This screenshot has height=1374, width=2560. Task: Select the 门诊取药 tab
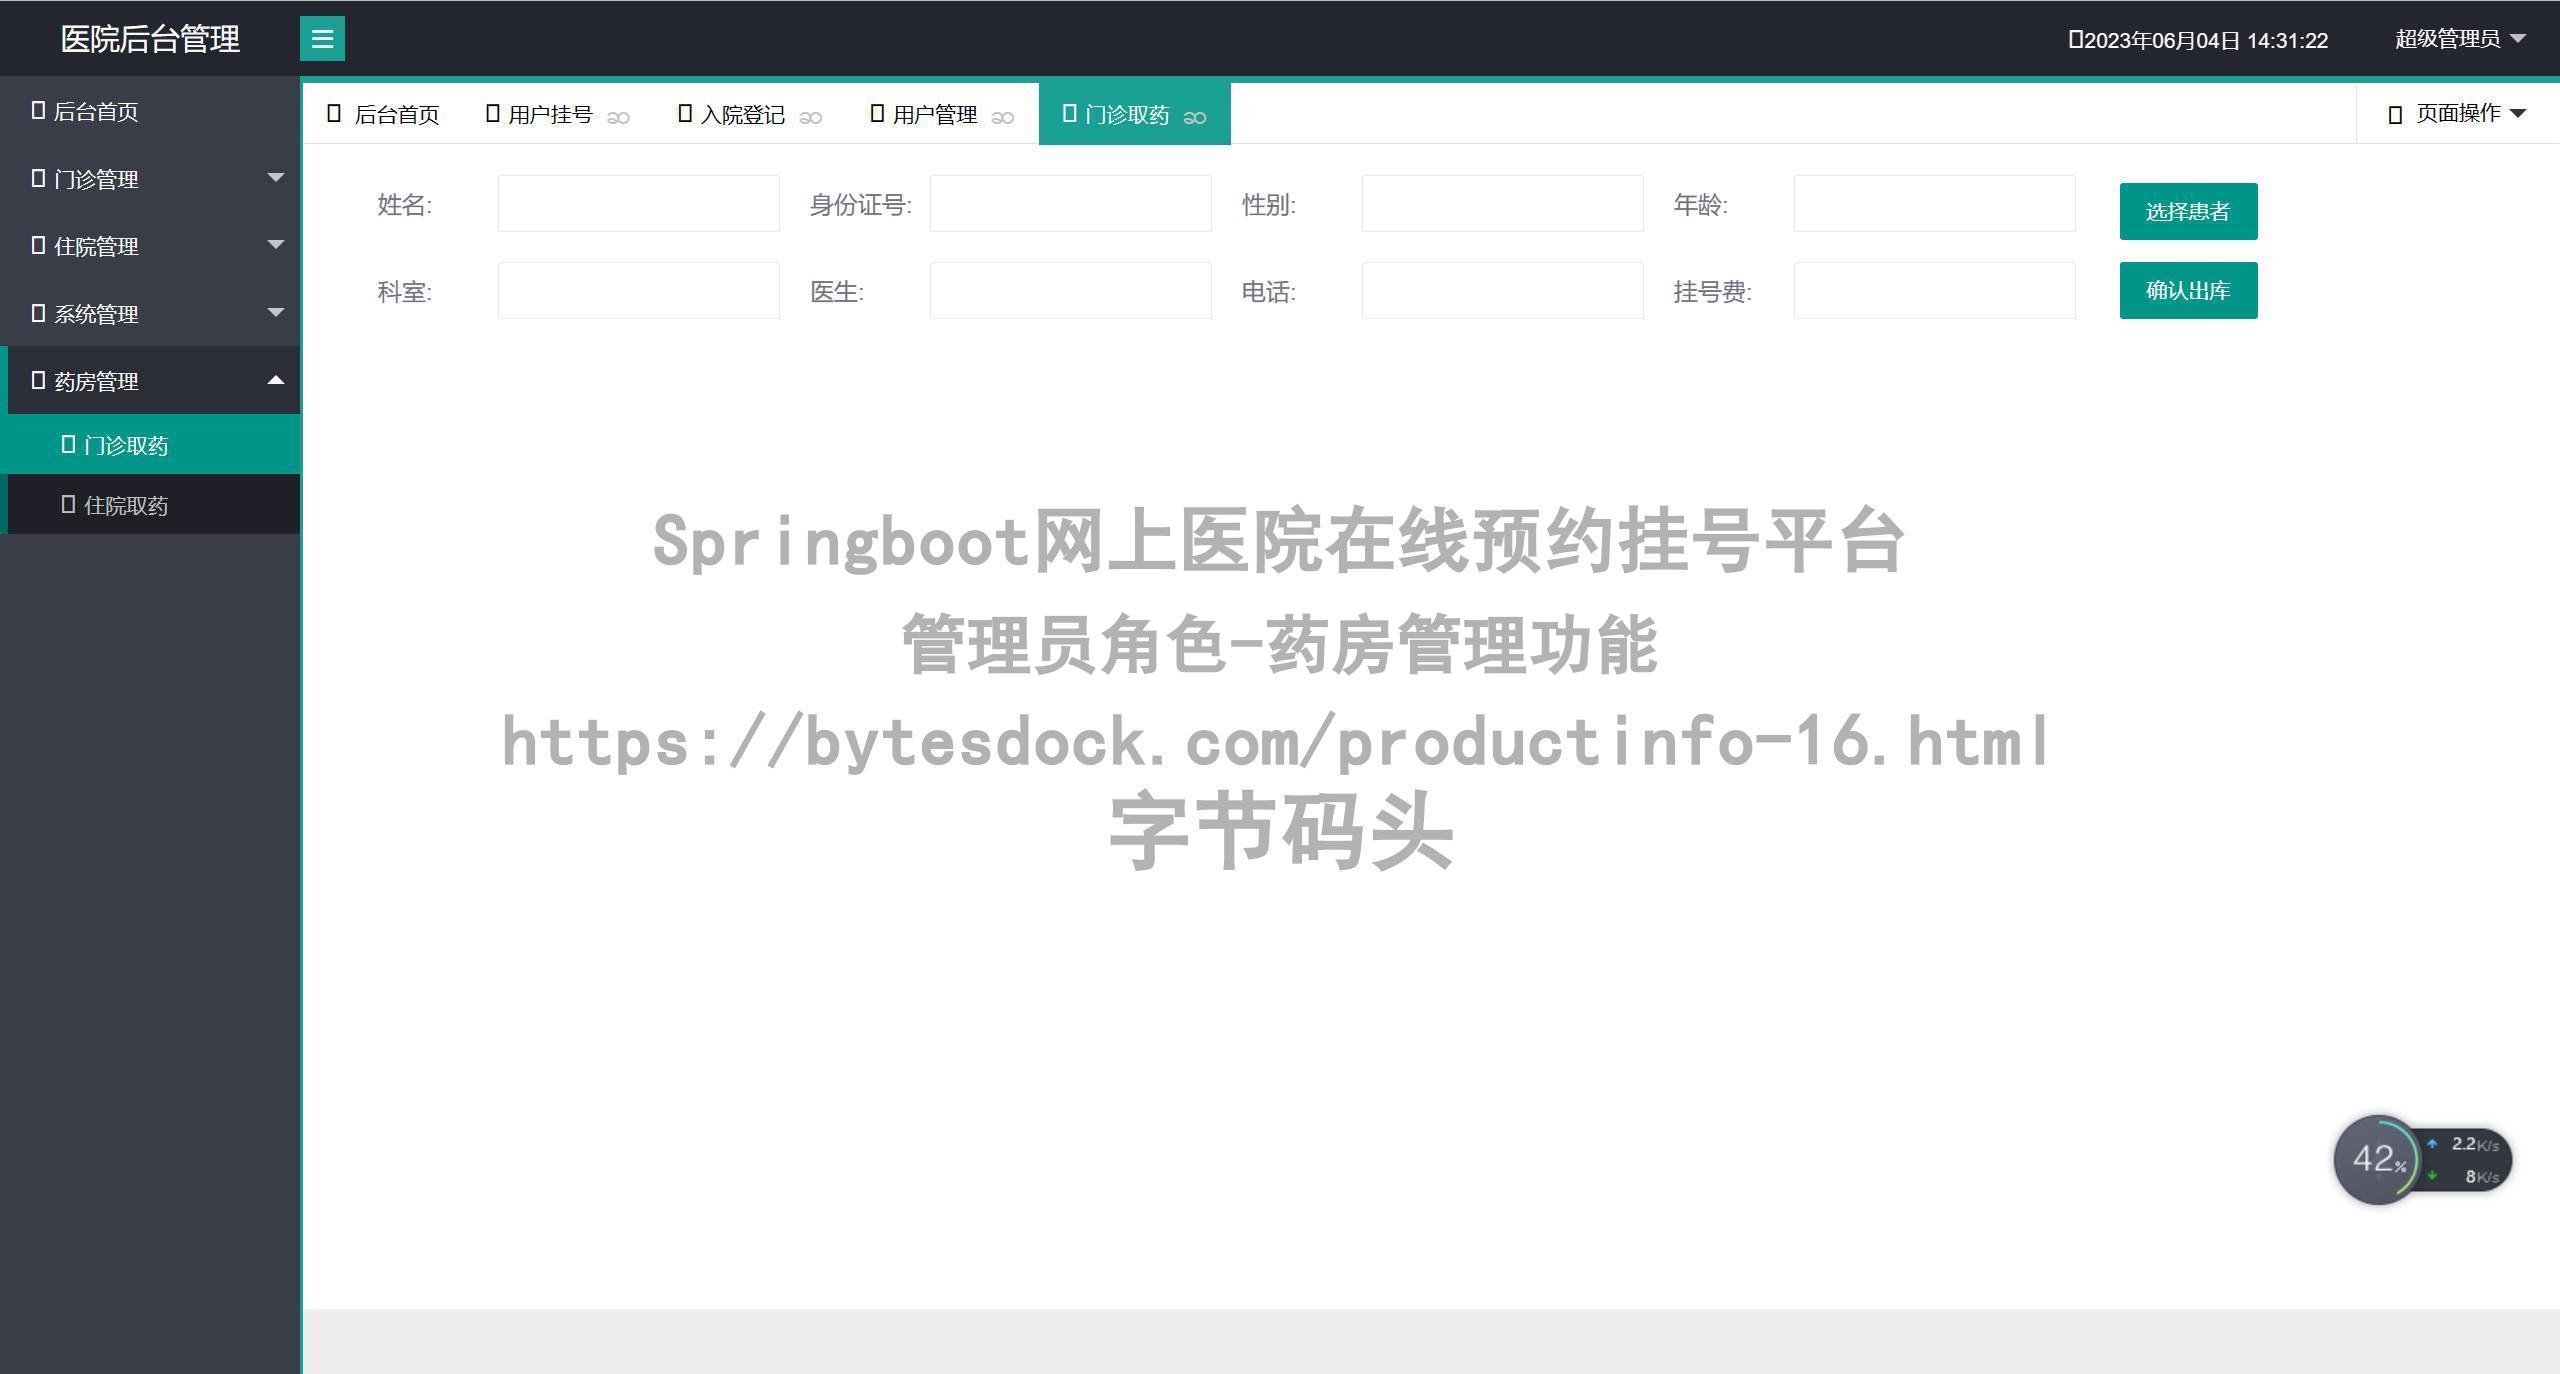pos(1134,114)
